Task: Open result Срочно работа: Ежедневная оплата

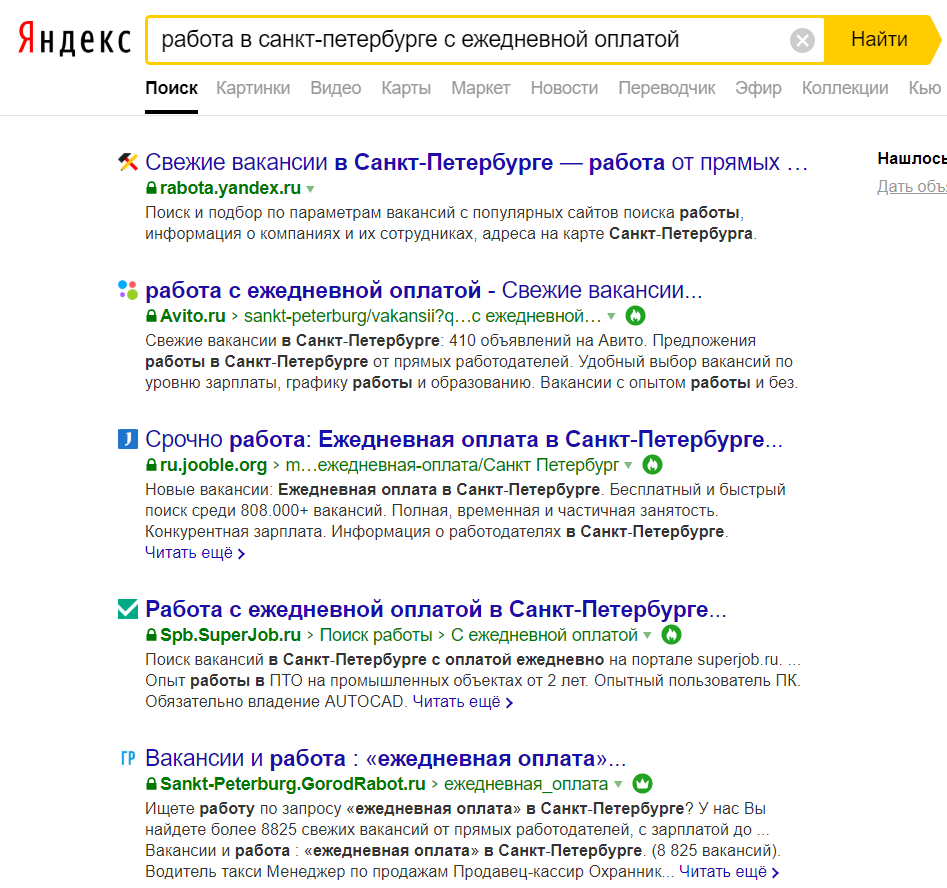Action: pos(464,439)
